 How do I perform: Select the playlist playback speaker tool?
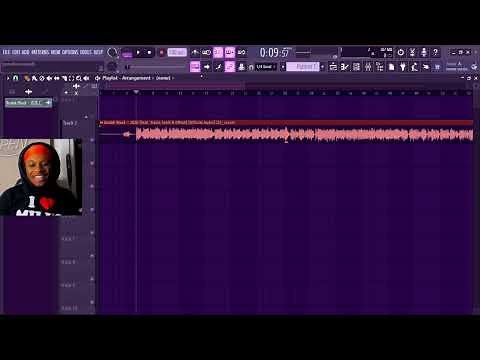[86, 78]
